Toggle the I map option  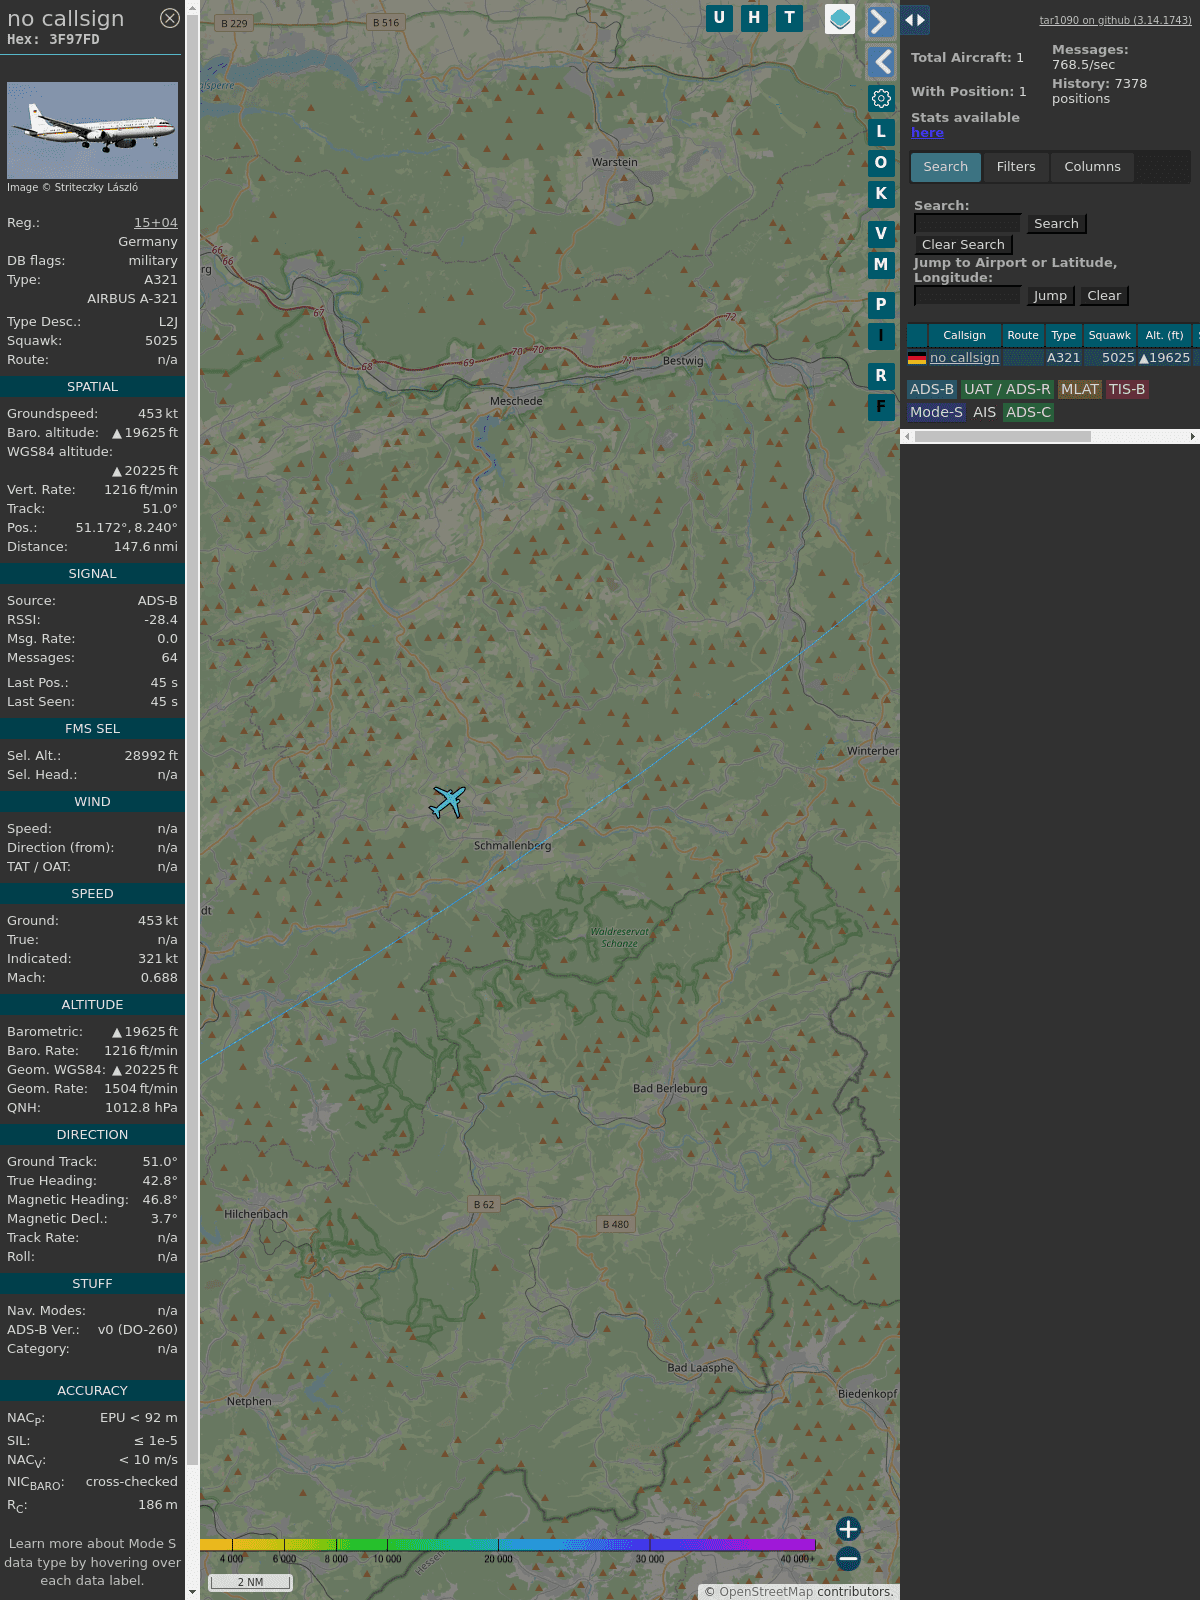(881, 336)
